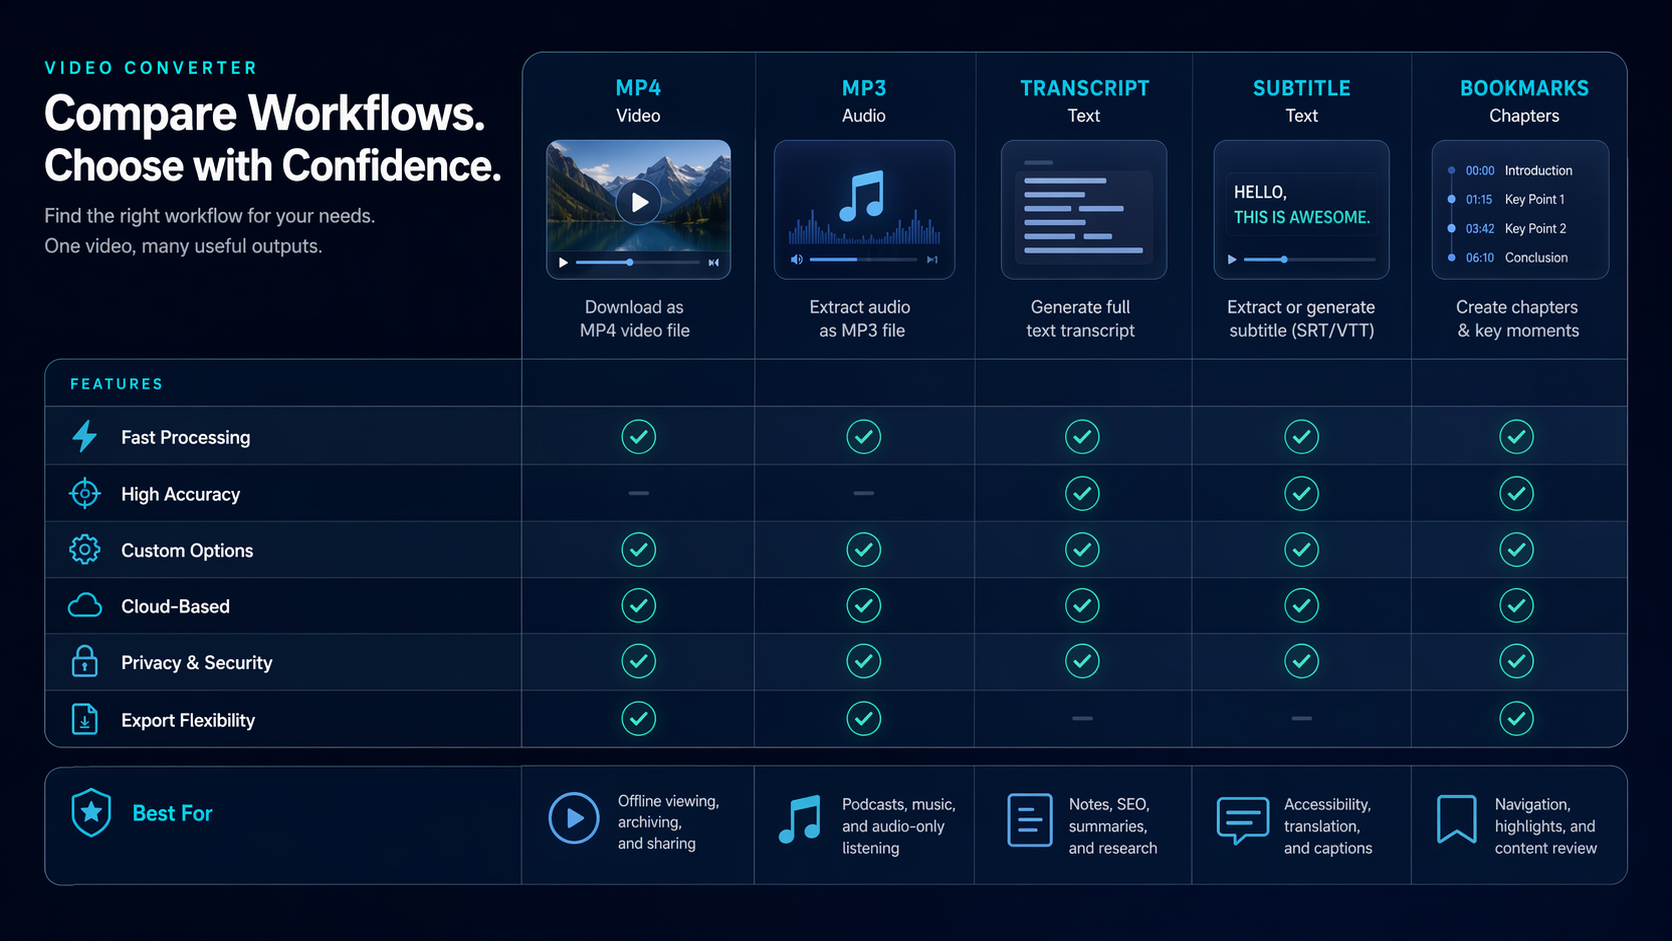Click the 'Download as MP4 video file' text

(635, 319)
